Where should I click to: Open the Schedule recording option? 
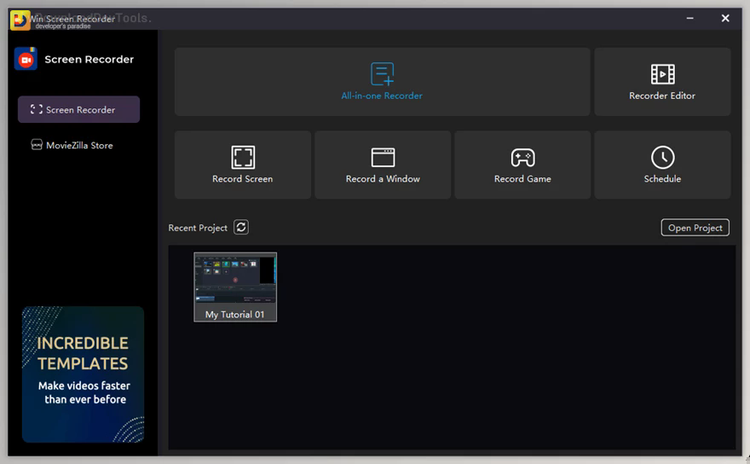pos(662,165)
